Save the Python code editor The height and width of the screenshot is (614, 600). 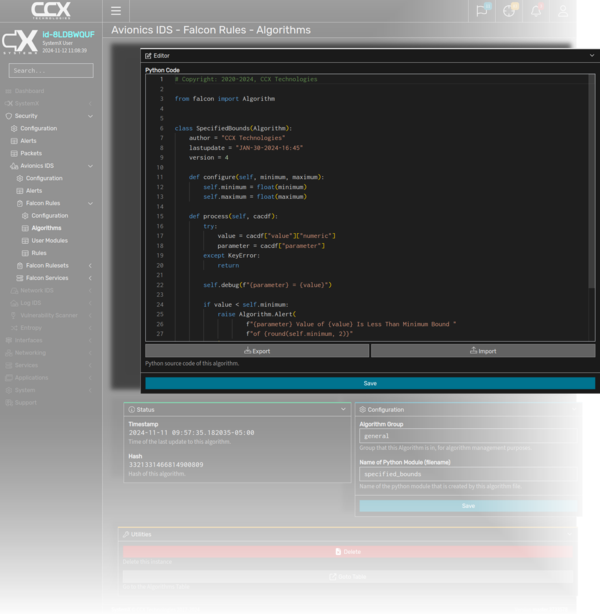tap(369, 383)
